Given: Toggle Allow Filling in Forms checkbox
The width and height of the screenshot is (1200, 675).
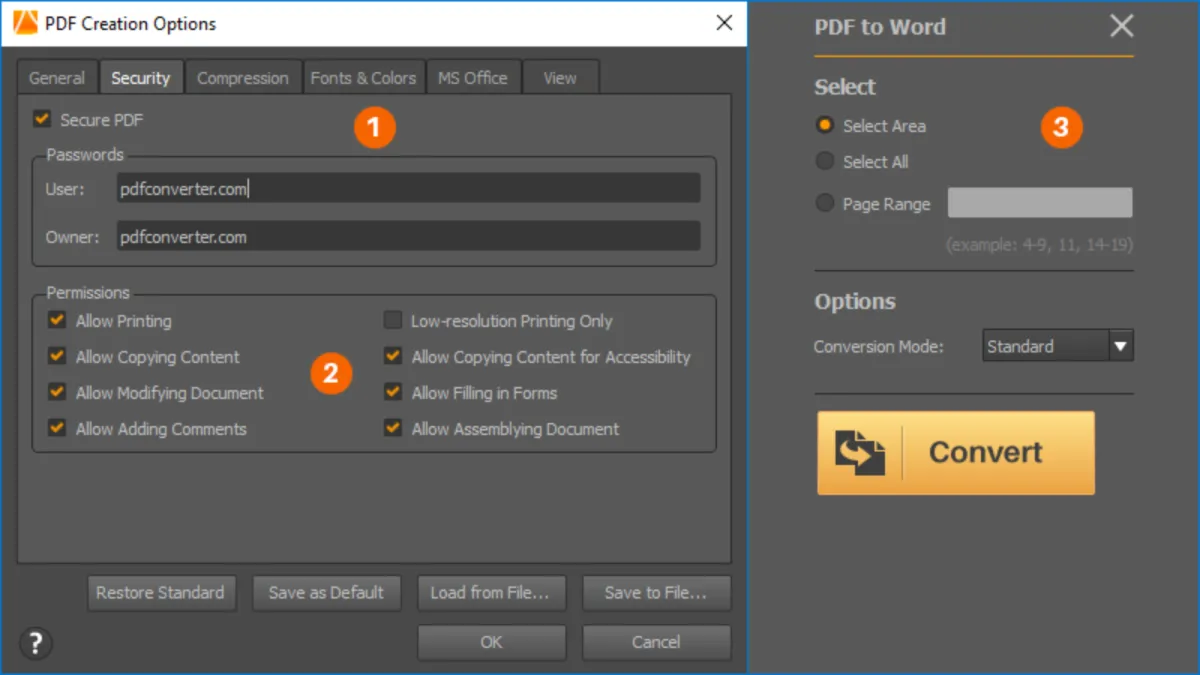Looking at the screenshot, I should point(393,393).
